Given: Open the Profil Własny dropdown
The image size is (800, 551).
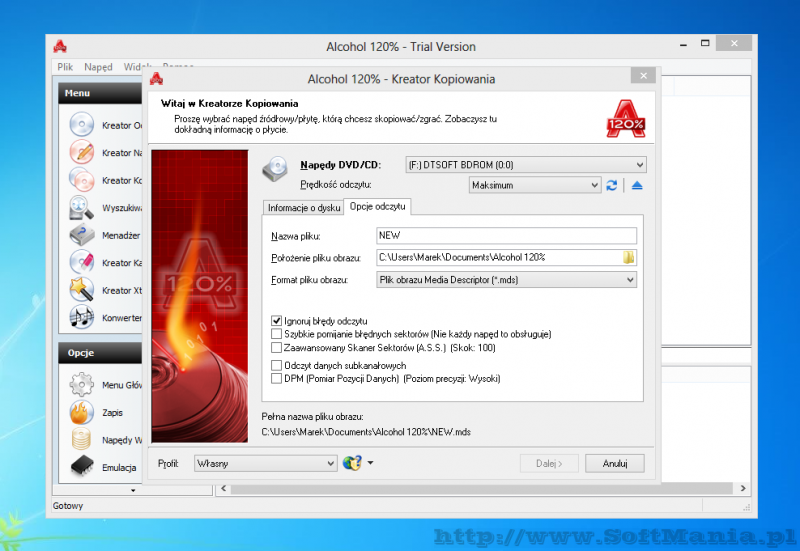Looking at the screenshot, I should 265,463.
